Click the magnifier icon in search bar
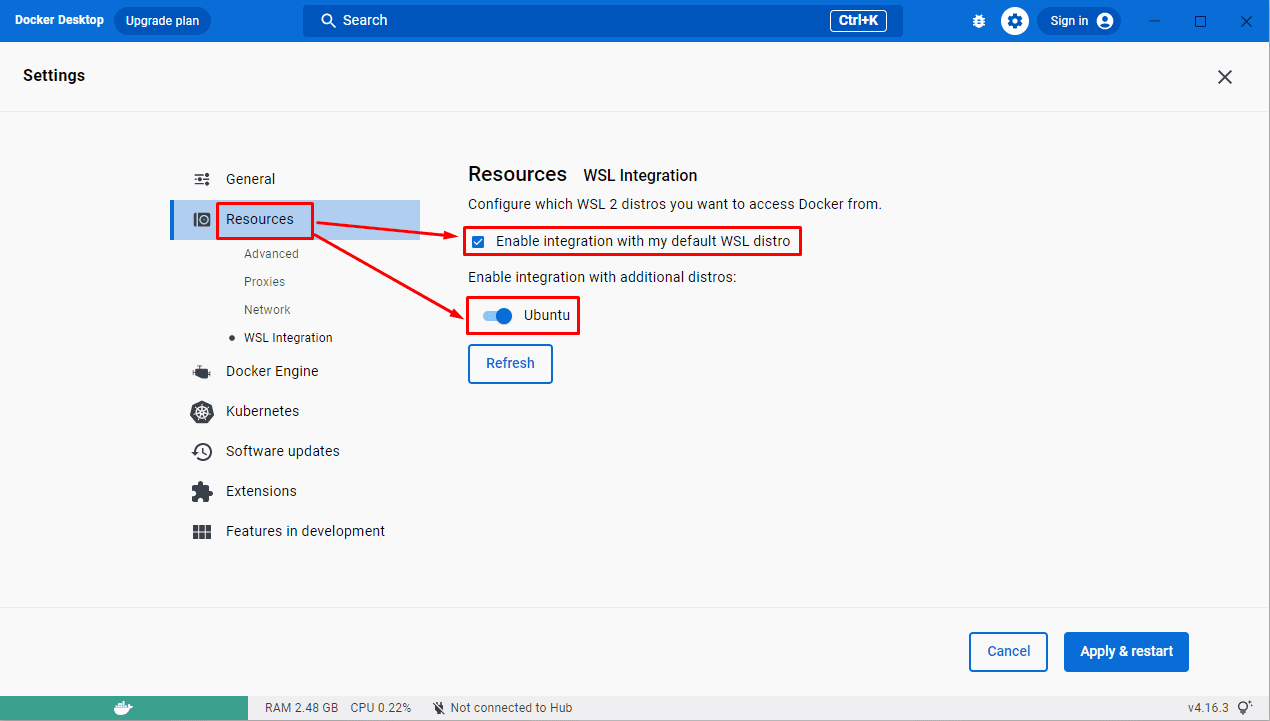Screen dimensions: 1270x721 click(x=328, y=20)
